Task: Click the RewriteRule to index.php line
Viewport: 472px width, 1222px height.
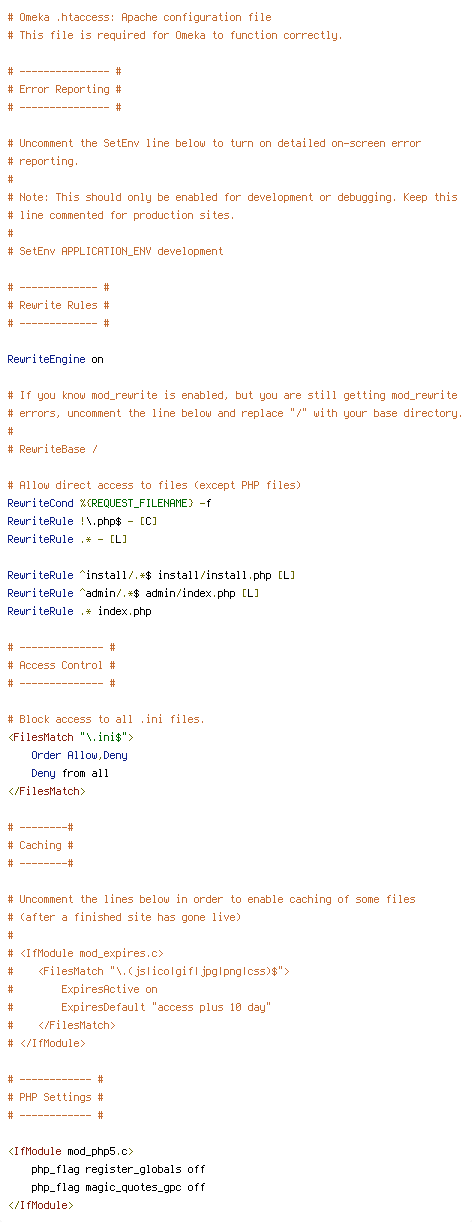Action: pos(79,611)
